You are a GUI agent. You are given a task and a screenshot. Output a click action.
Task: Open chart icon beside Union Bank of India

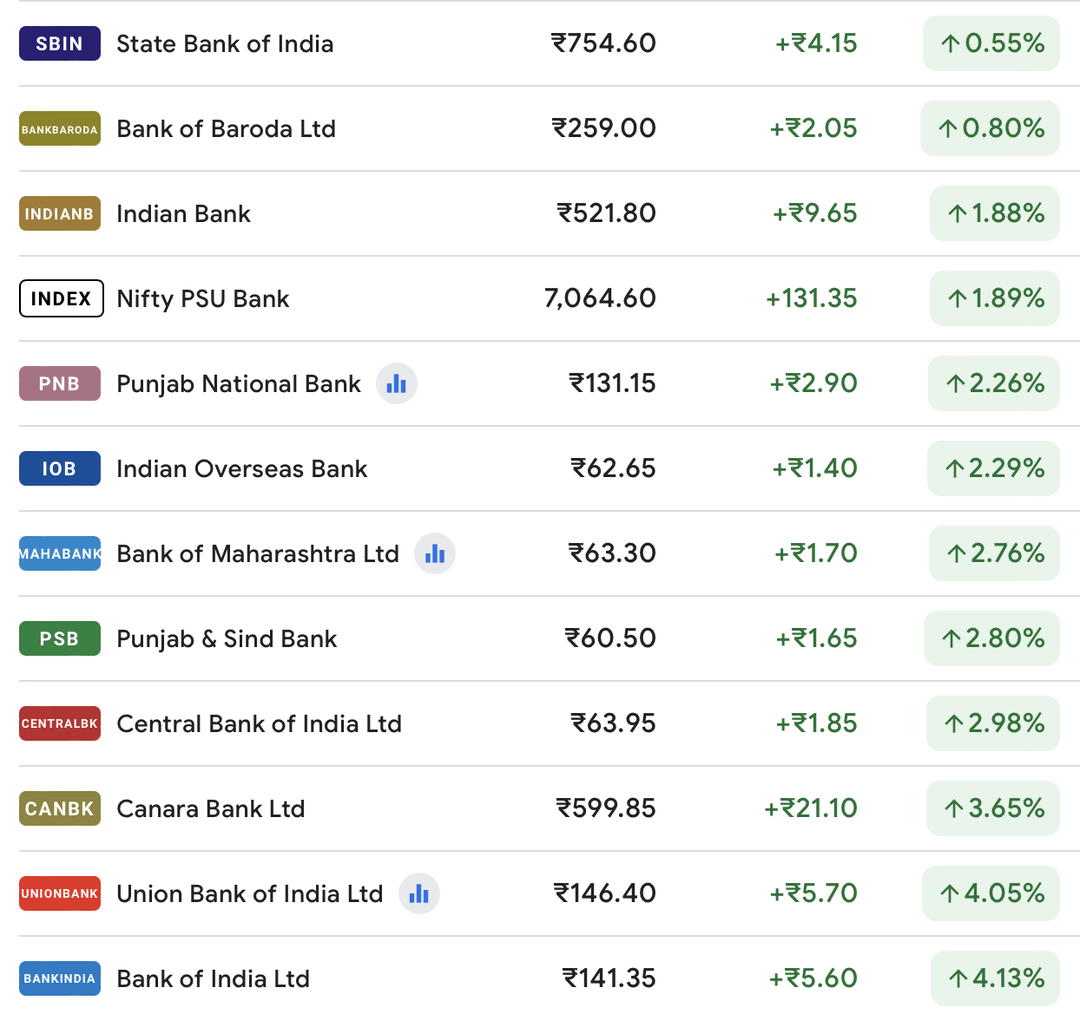[x=419, y=894]
